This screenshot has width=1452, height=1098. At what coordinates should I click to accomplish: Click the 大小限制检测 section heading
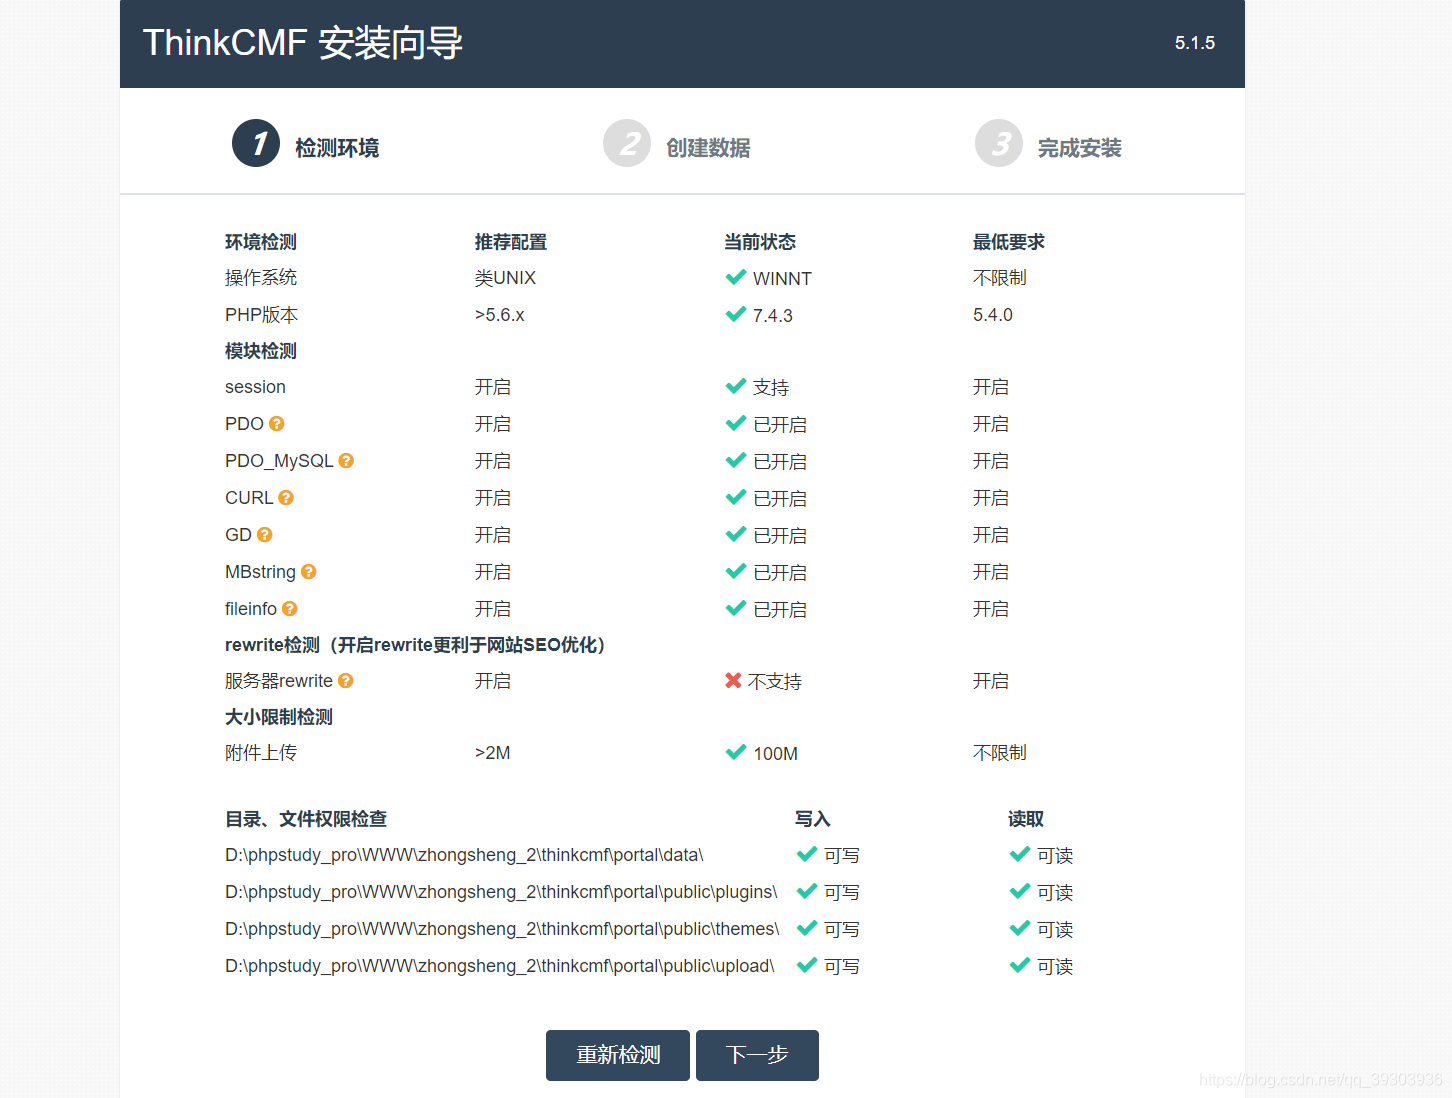tap(279, 717)
